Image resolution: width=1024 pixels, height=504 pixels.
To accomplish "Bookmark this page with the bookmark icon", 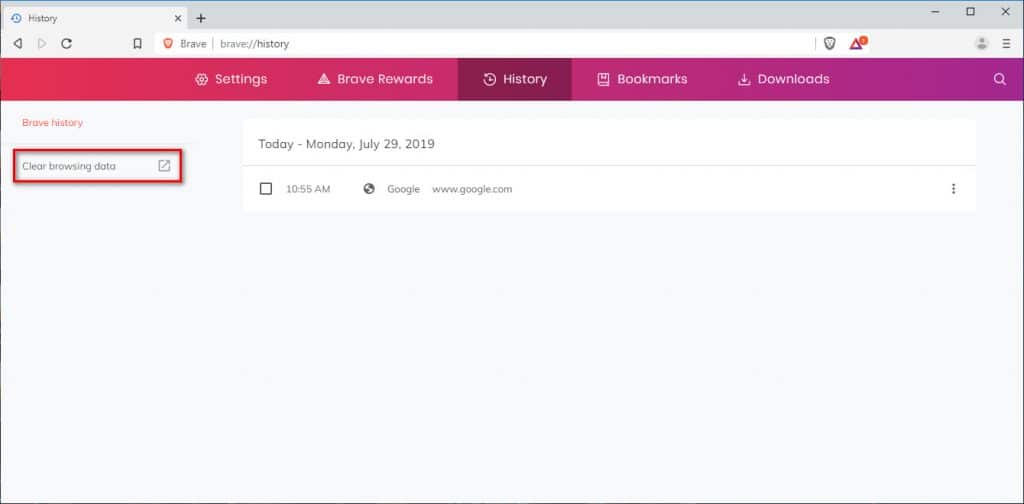I will pyautogui.click(x=137, y=44).
